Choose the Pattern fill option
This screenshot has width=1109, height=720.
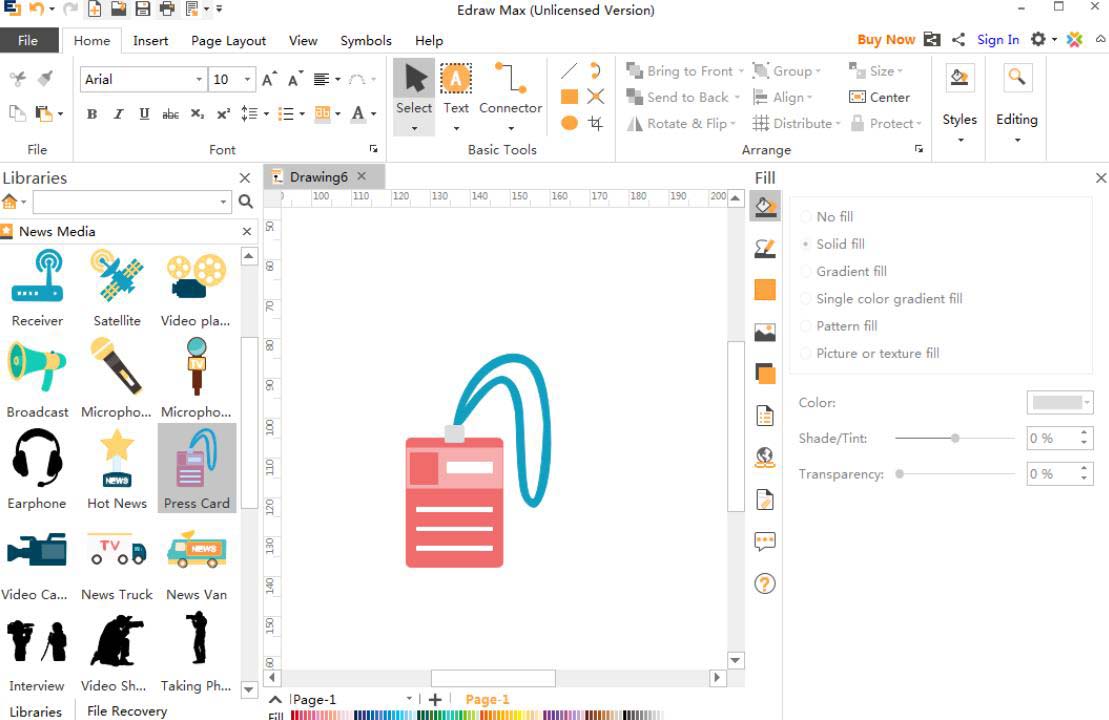click(838, 326)
